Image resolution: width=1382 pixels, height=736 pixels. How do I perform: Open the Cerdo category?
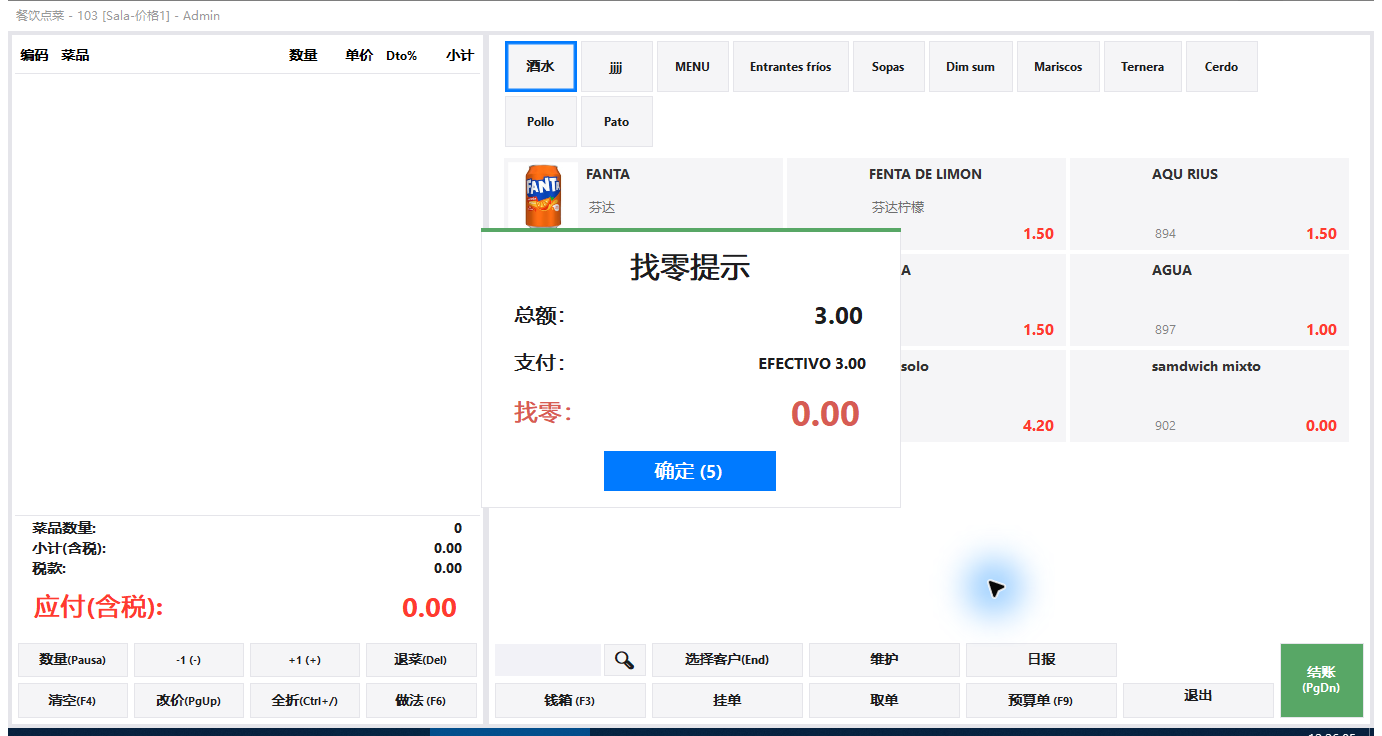pyautogui.click(x=1222, y=67)
